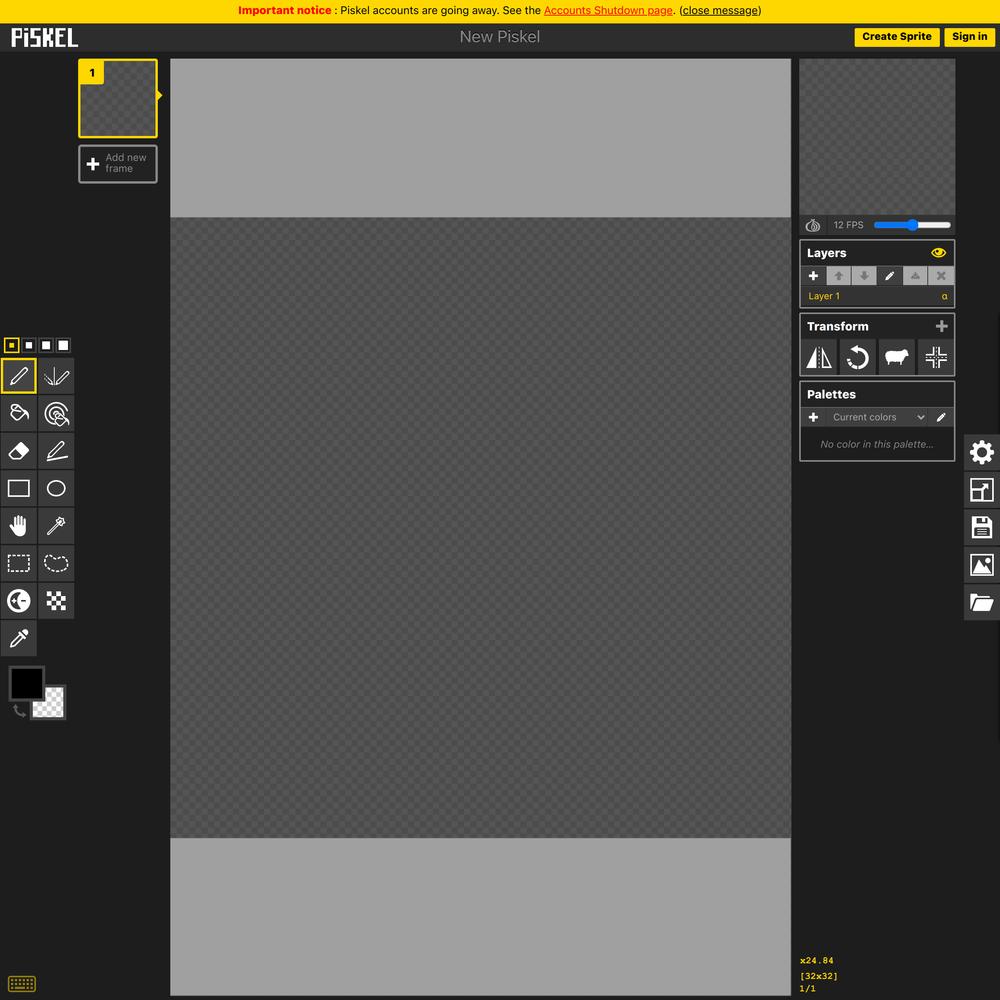Select the Circle tool
The image size is (1000, 1000).
coord(56,489)
